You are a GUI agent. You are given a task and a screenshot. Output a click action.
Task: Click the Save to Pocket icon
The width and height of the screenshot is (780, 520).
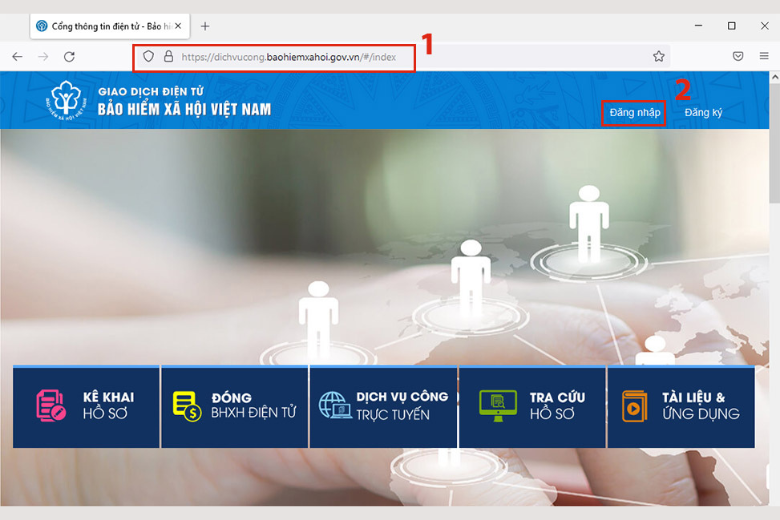[738, 57]
